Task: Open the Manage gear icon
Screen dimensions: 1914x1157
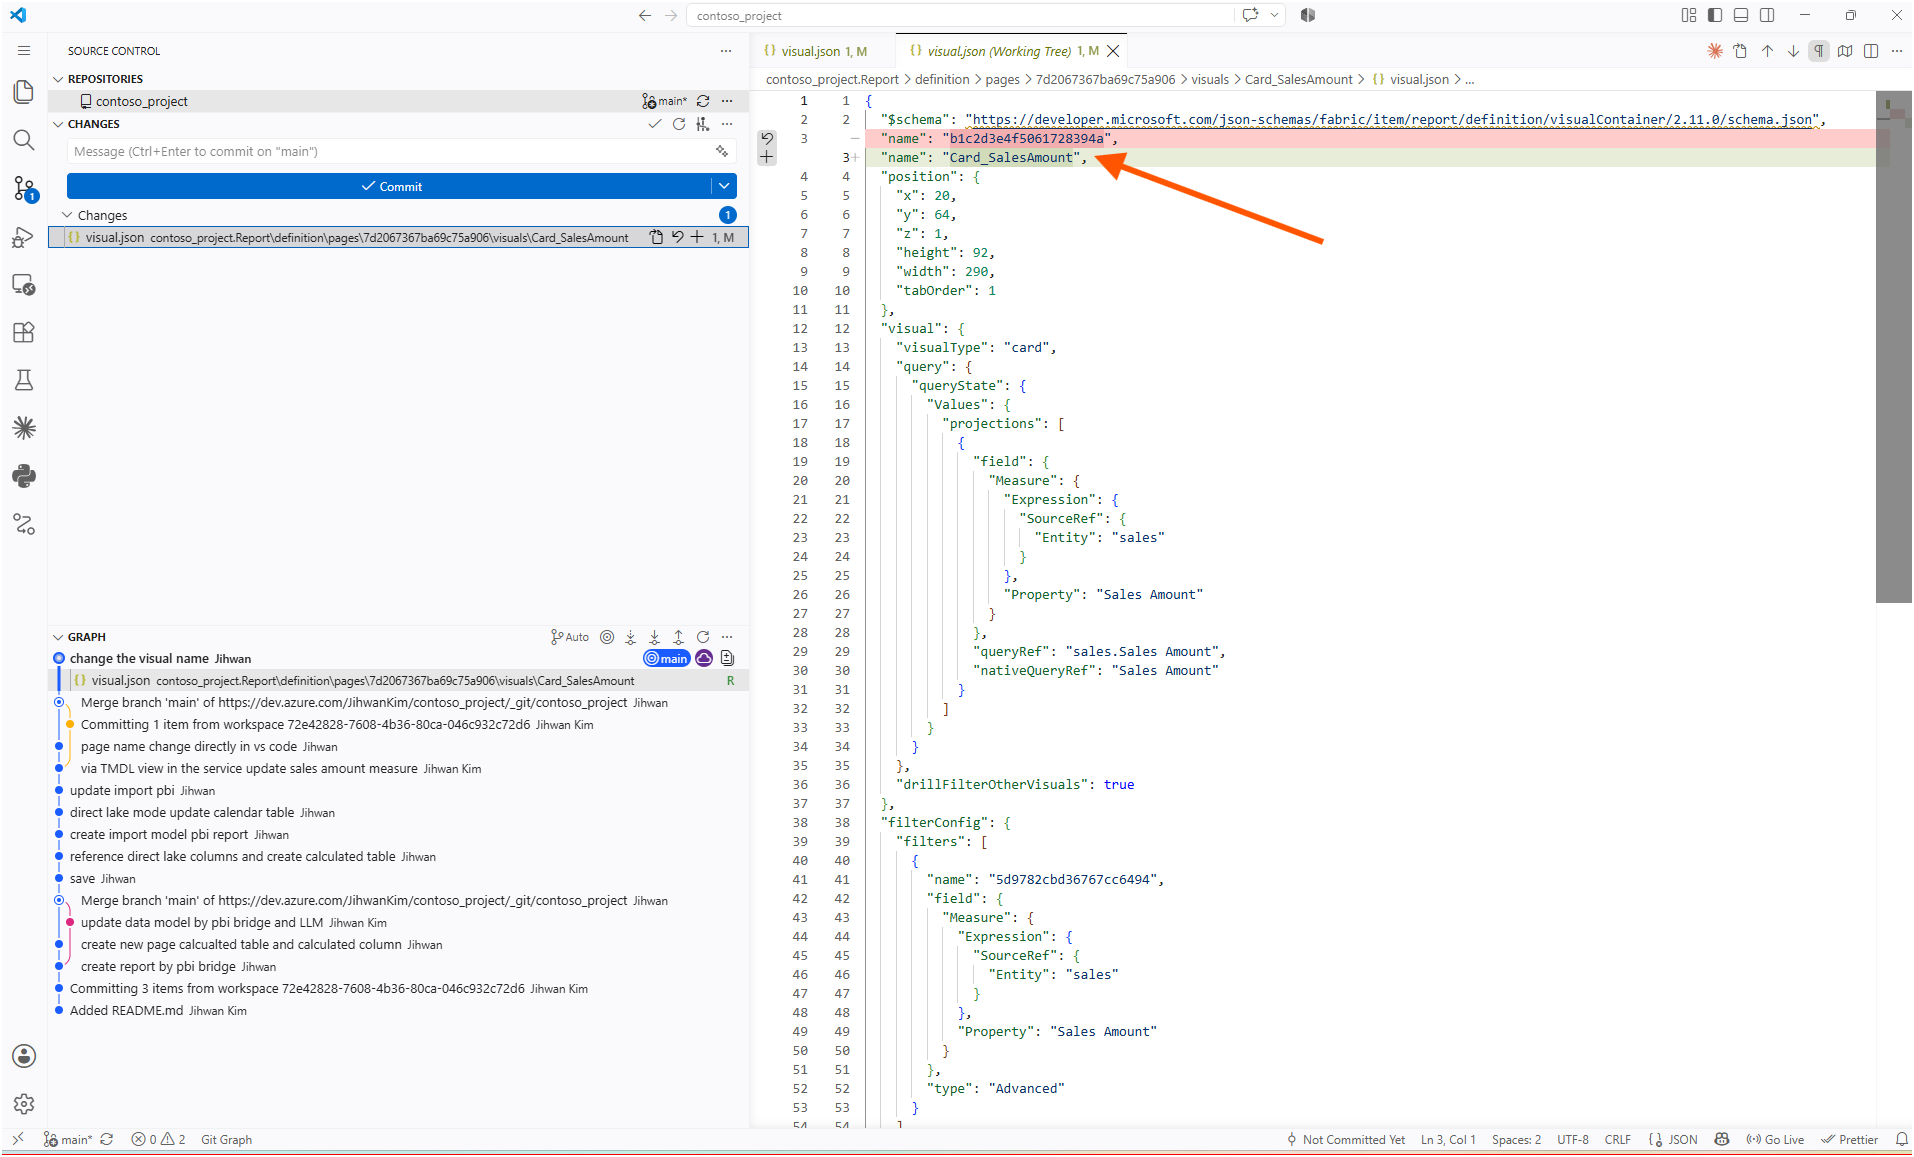Action: tap(24, 1104)
